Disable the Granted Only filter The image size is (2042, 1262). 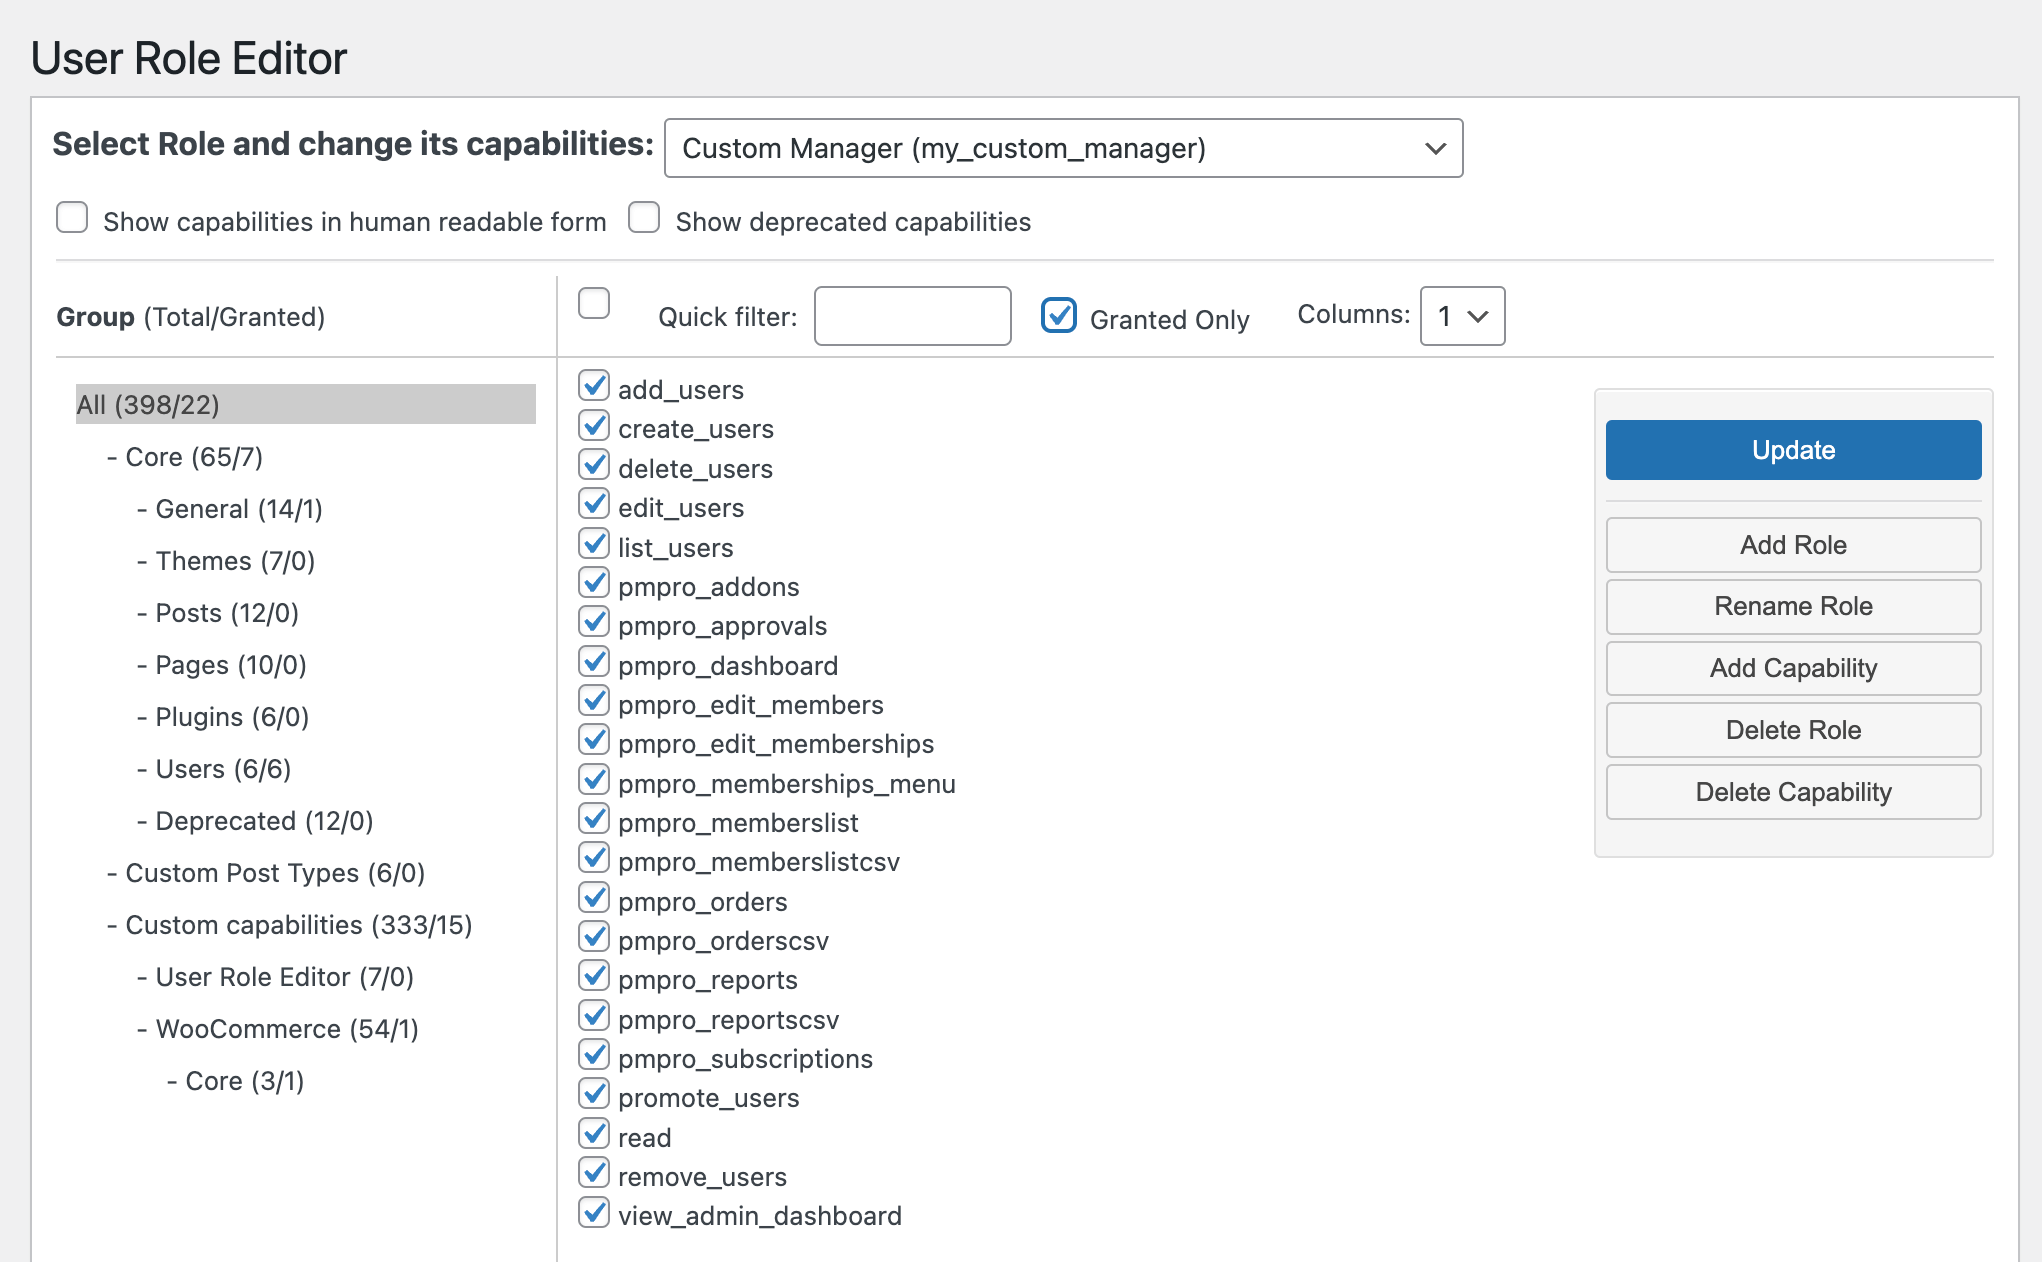point(1058,315)
